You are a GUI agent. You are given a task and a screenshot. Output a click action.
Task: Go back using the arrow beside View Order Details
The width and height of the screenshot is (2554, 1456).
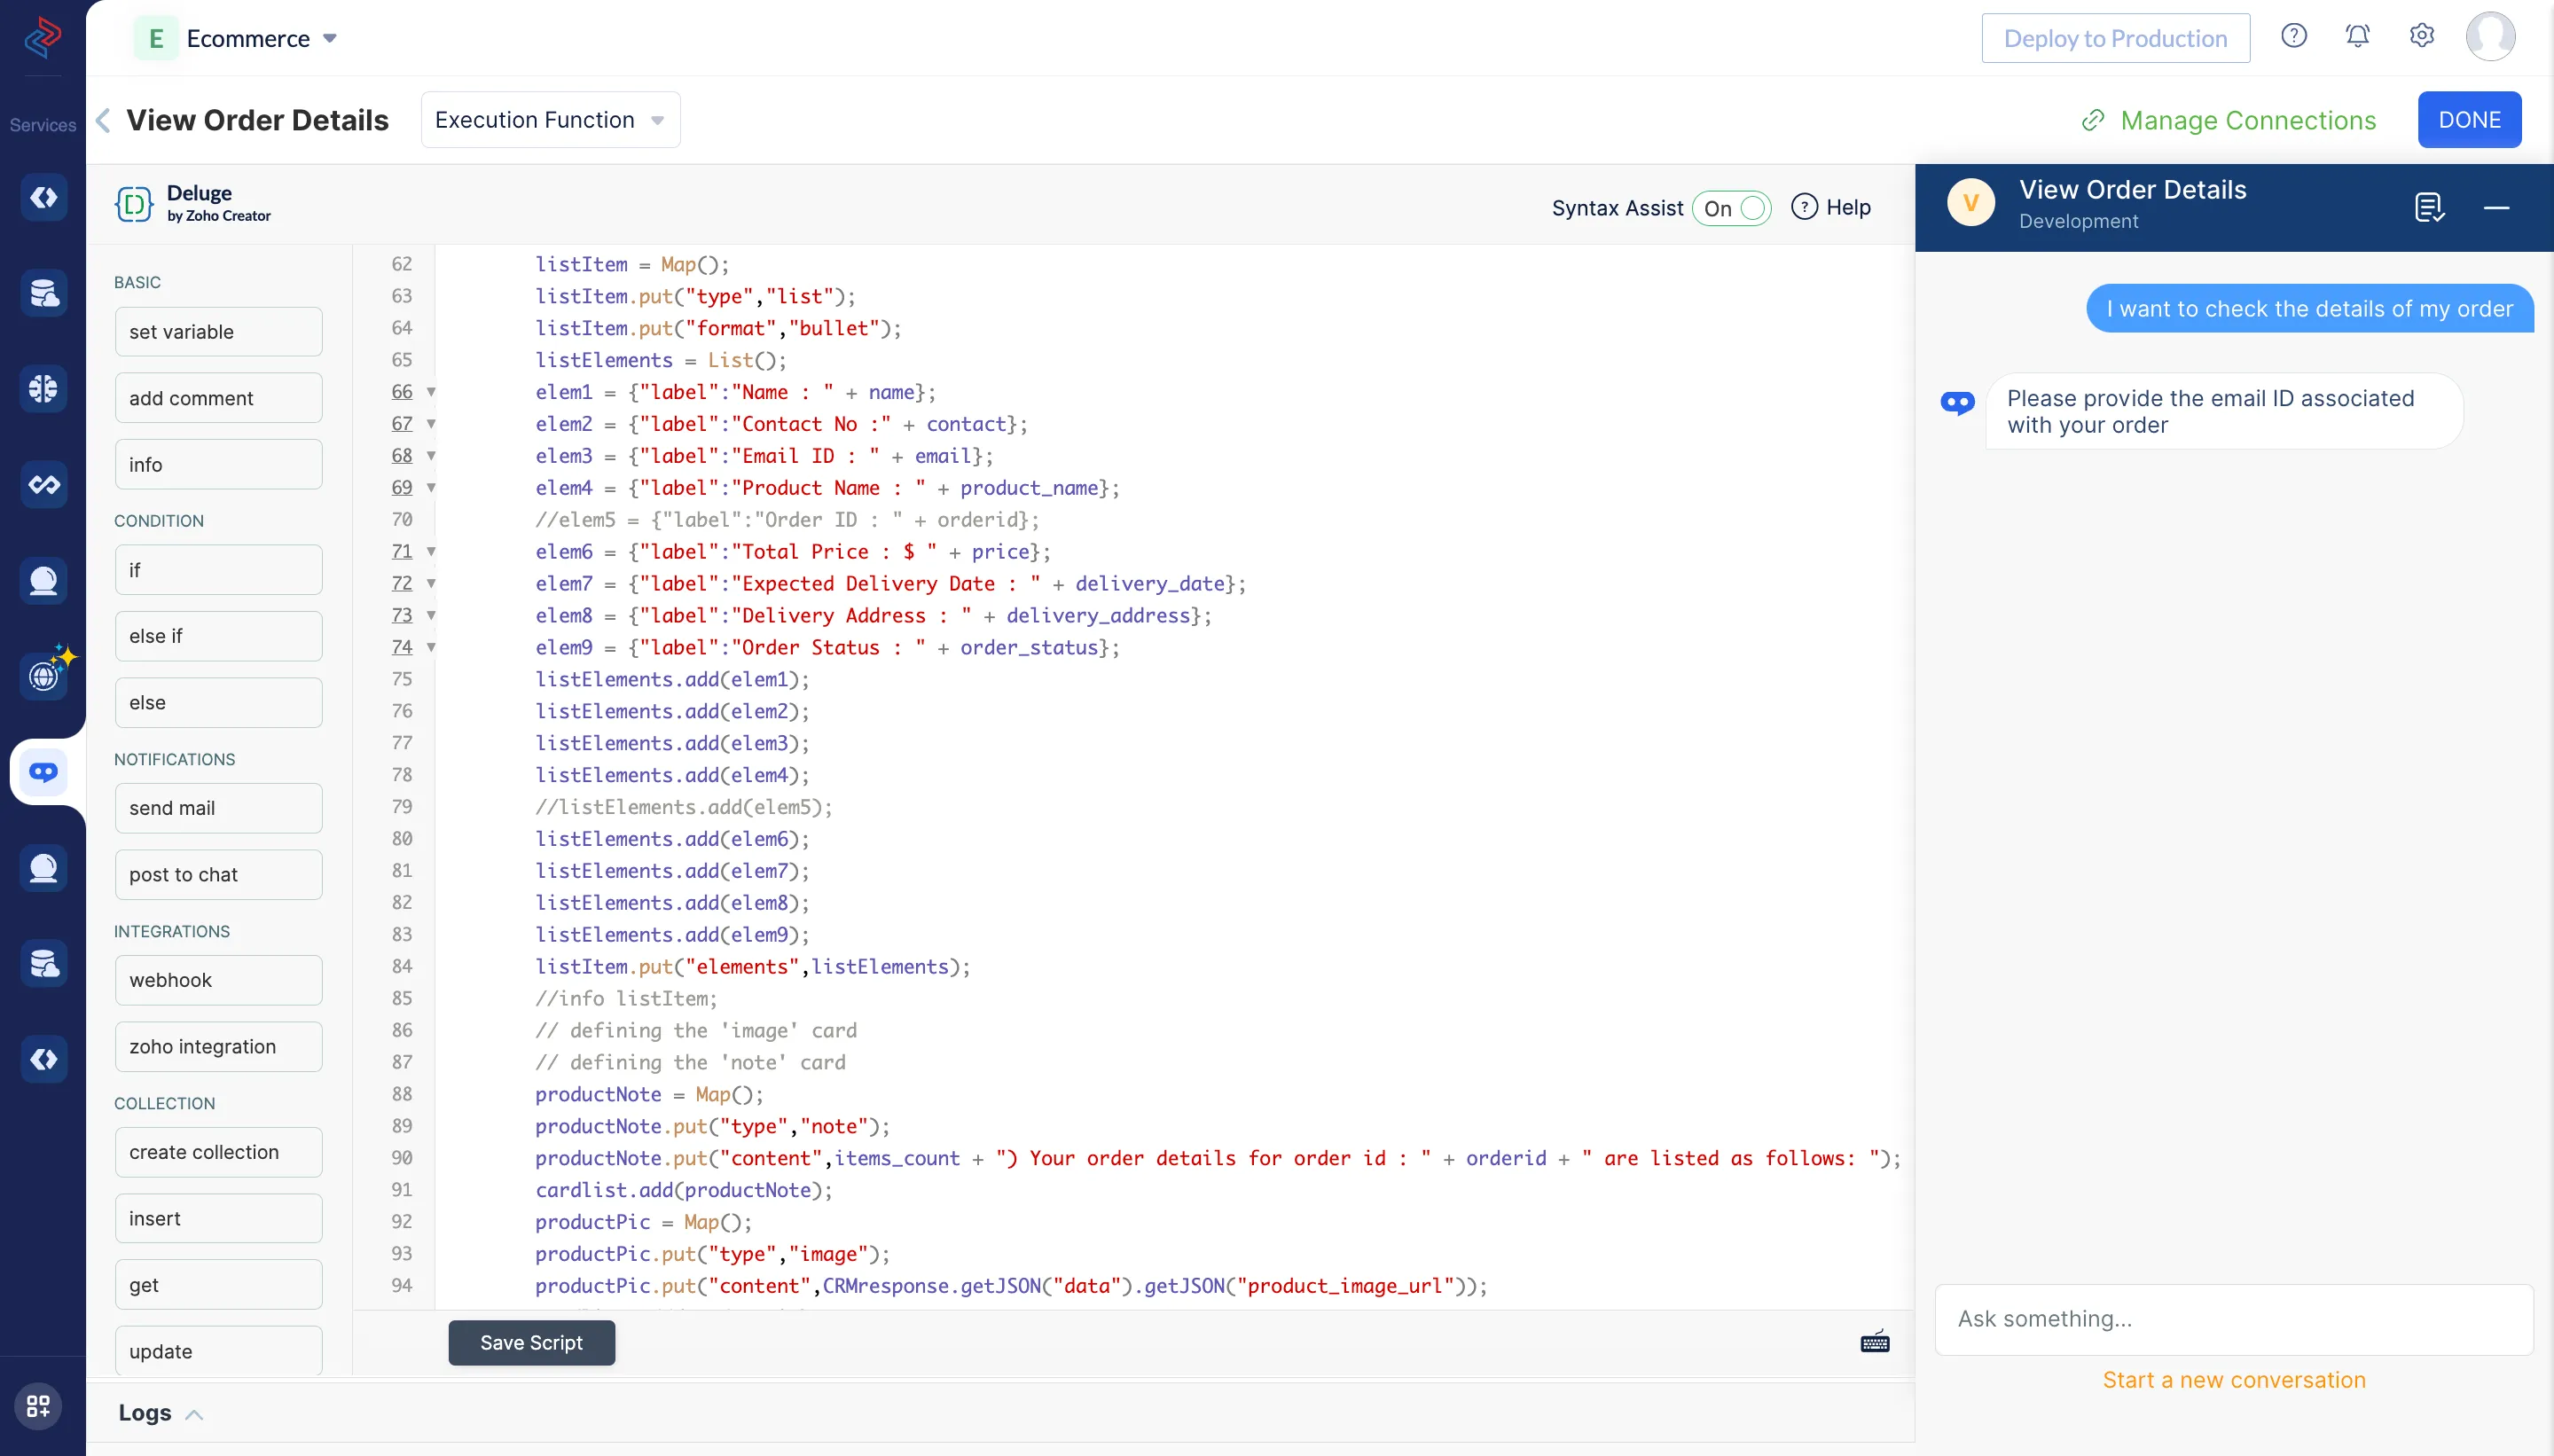click(x=103, y=120)
